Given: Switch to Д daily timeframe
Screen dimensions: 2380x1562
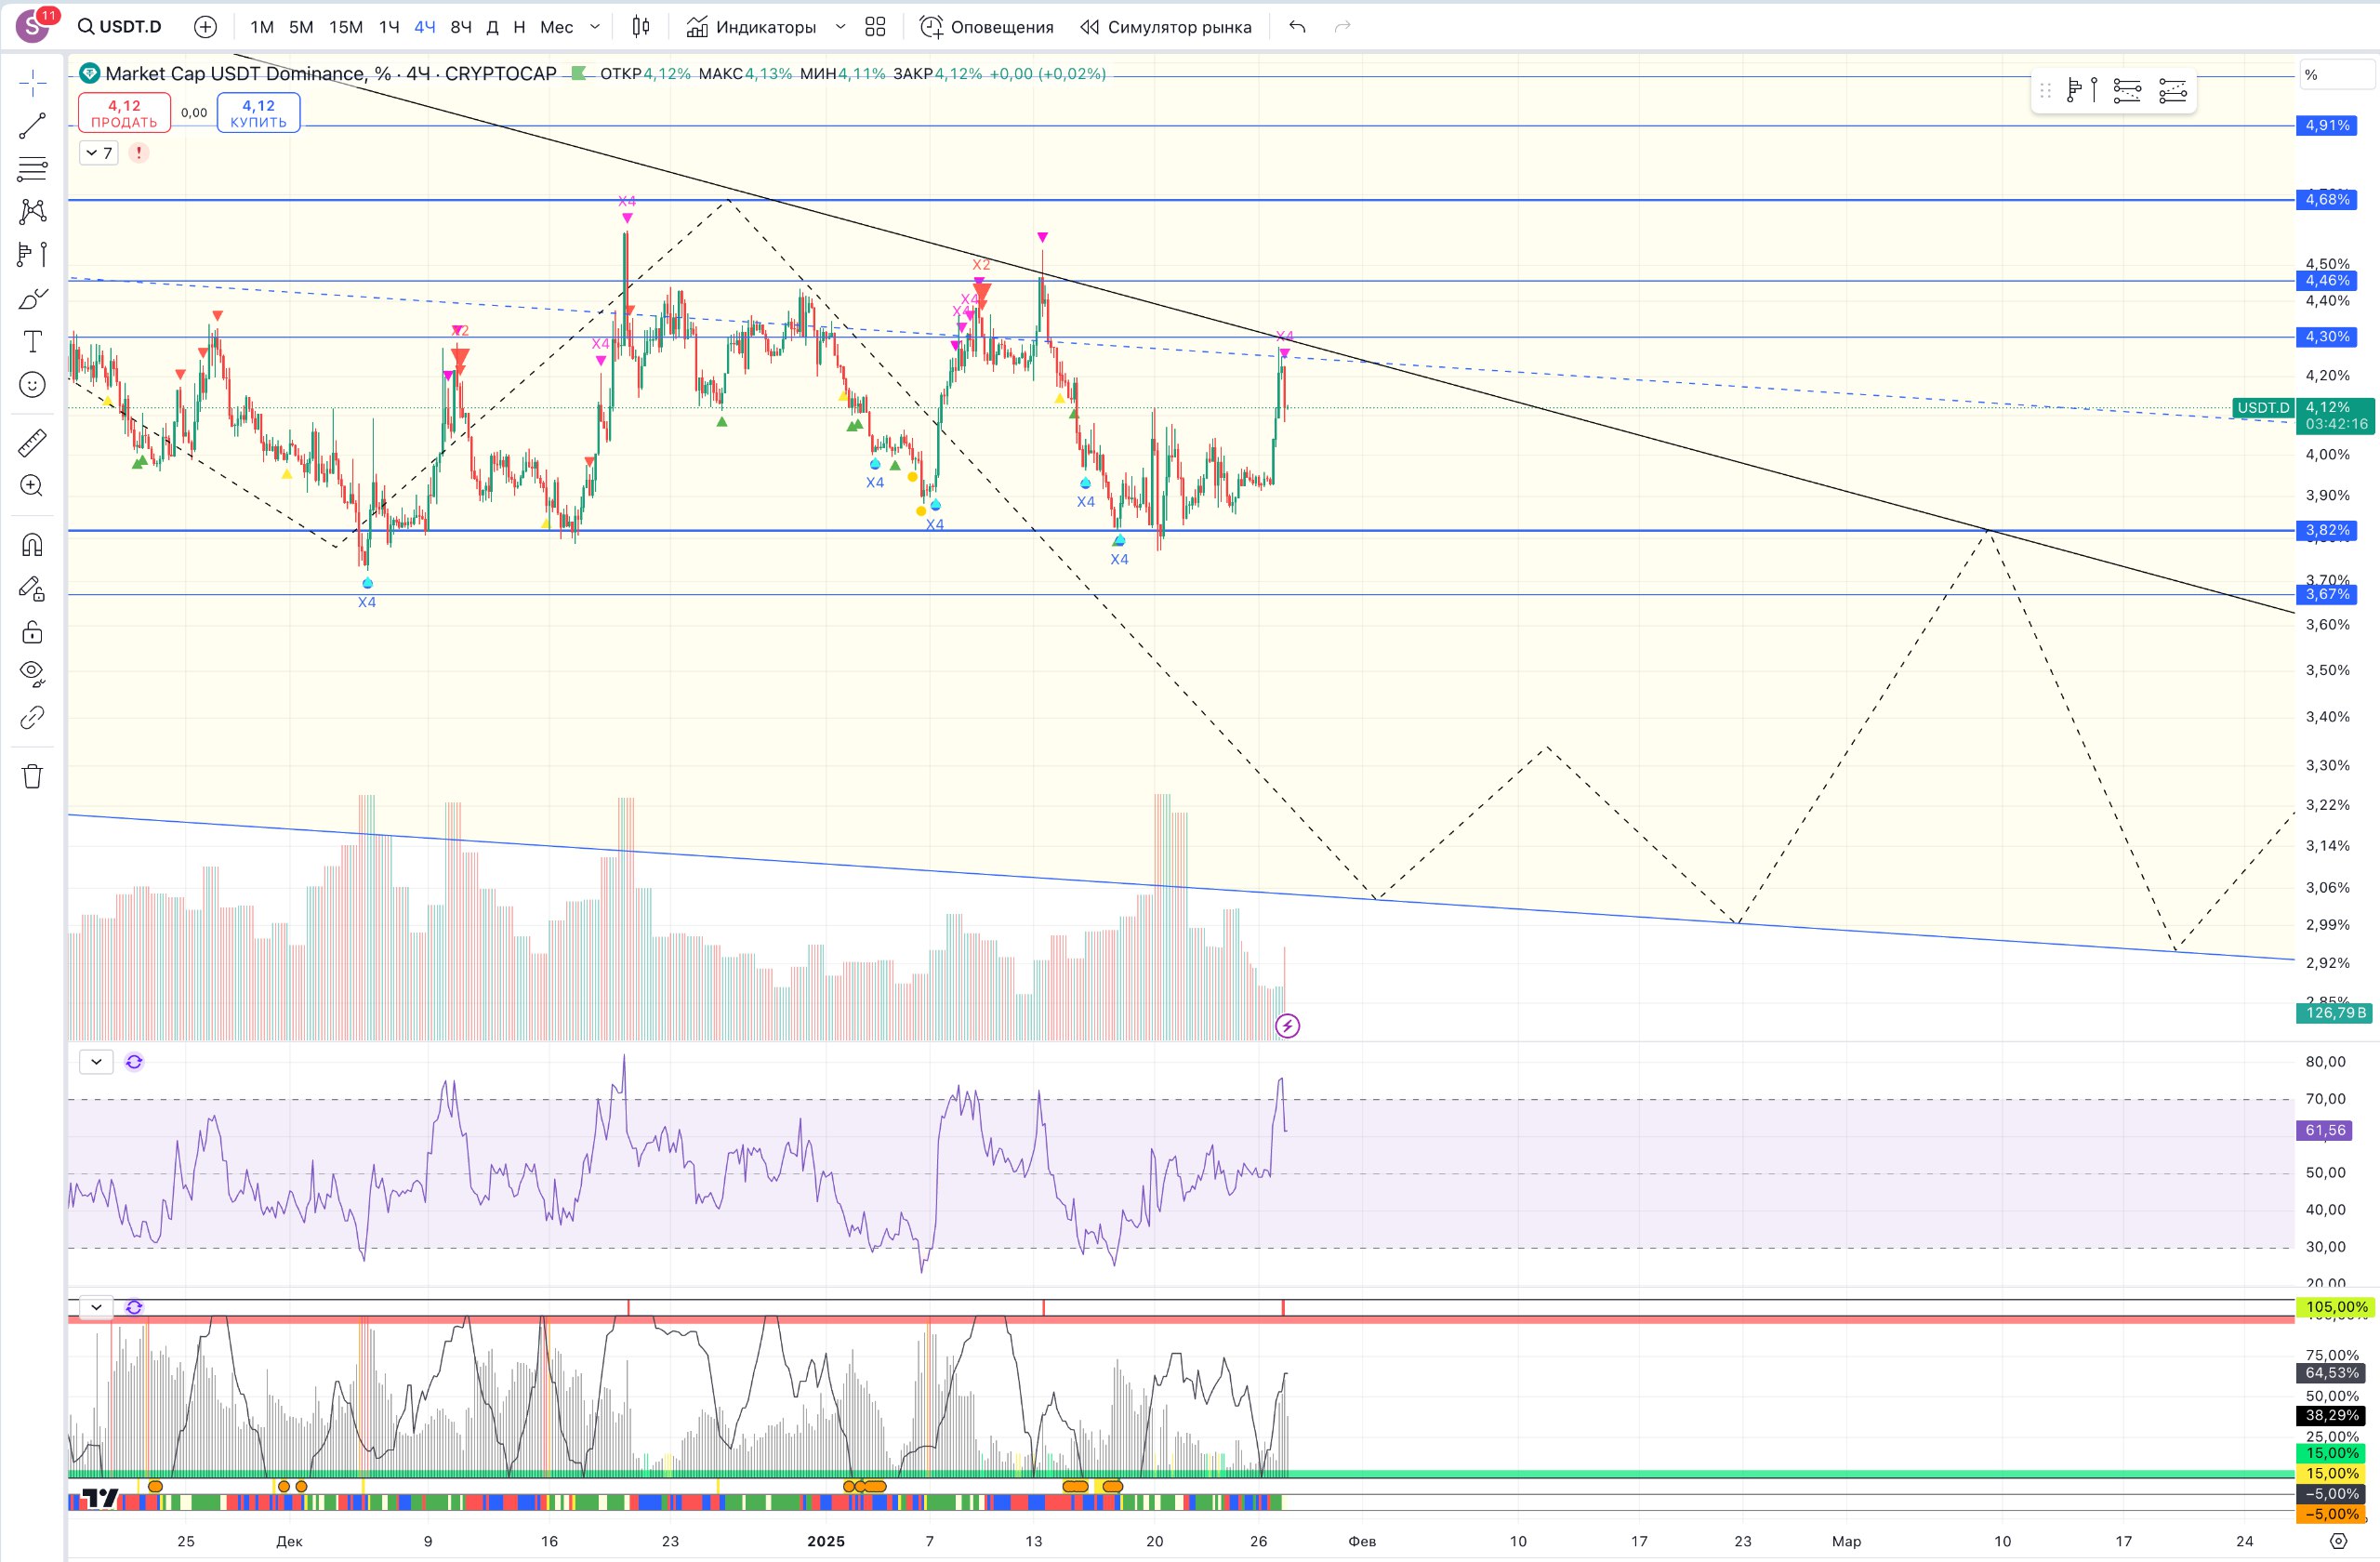Looking at the screenshot, I should [492, 27].
